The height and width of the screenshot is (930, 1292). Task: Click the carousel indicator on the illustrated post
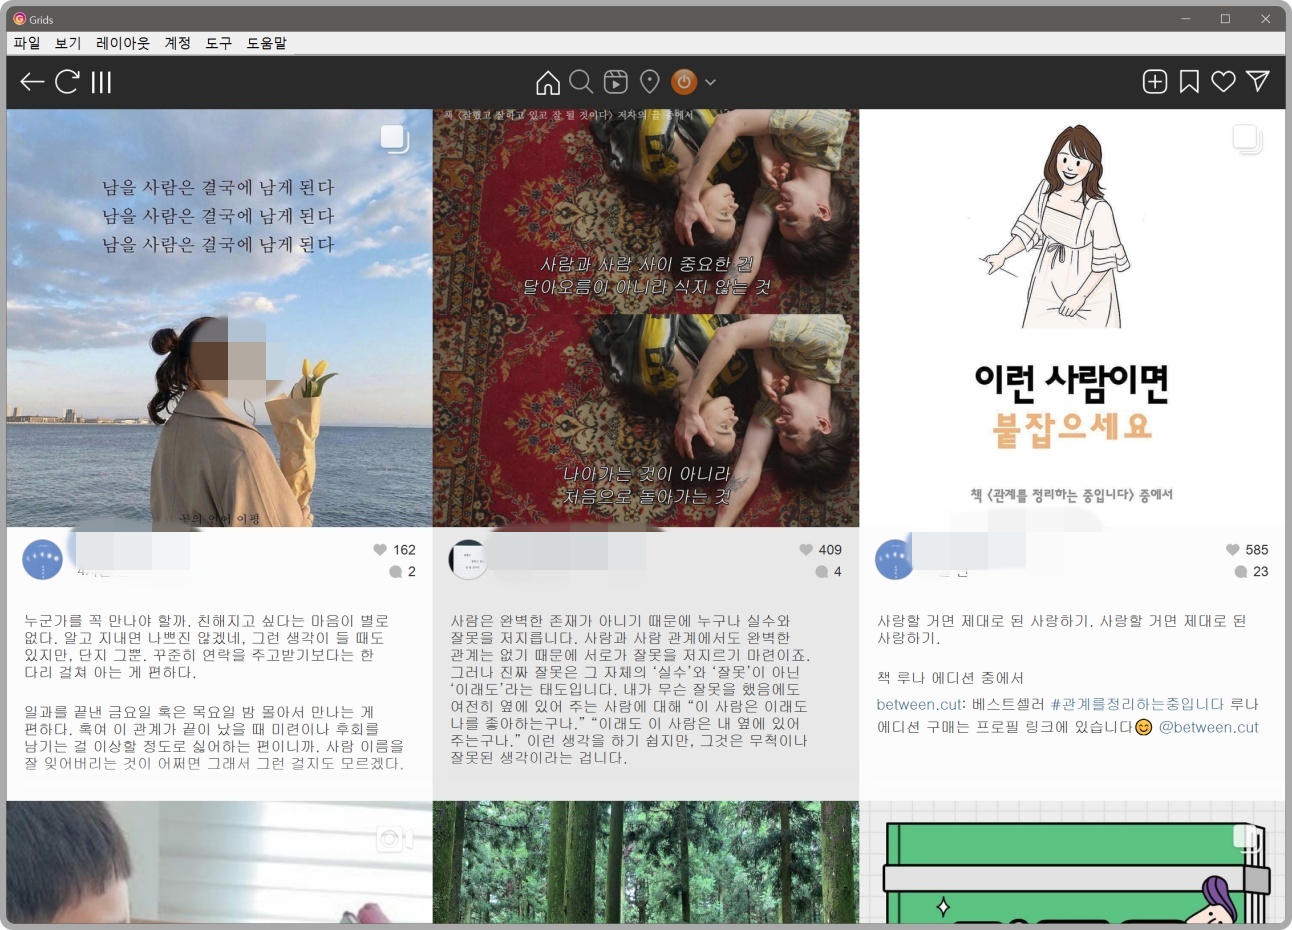point(1245,139)
